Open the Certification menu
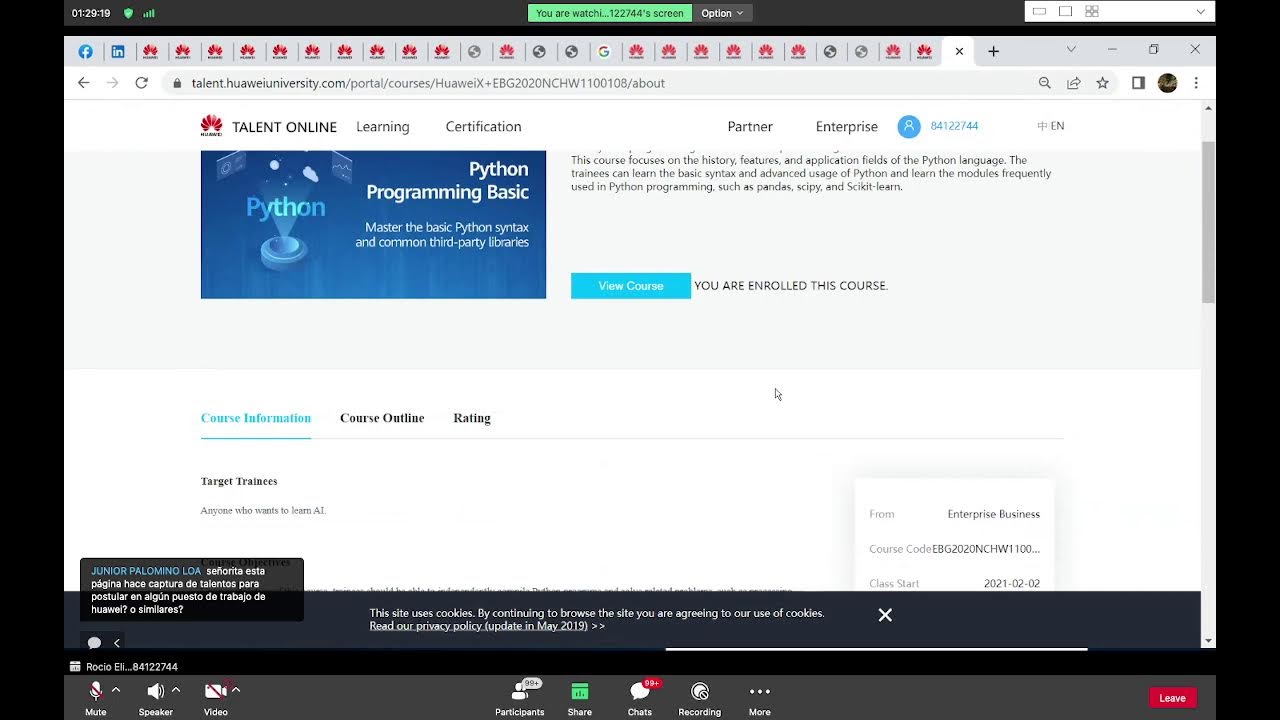Viewport: 1280px width, 720px height. click(x=483, y=126)
